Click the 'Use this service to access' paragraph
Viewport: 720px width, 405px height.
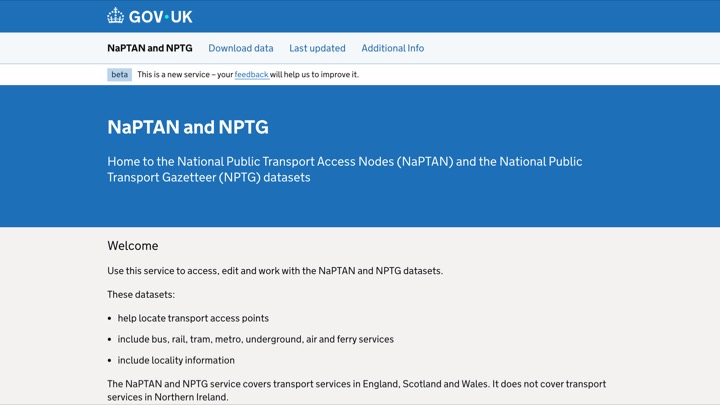tap(275, 271)
